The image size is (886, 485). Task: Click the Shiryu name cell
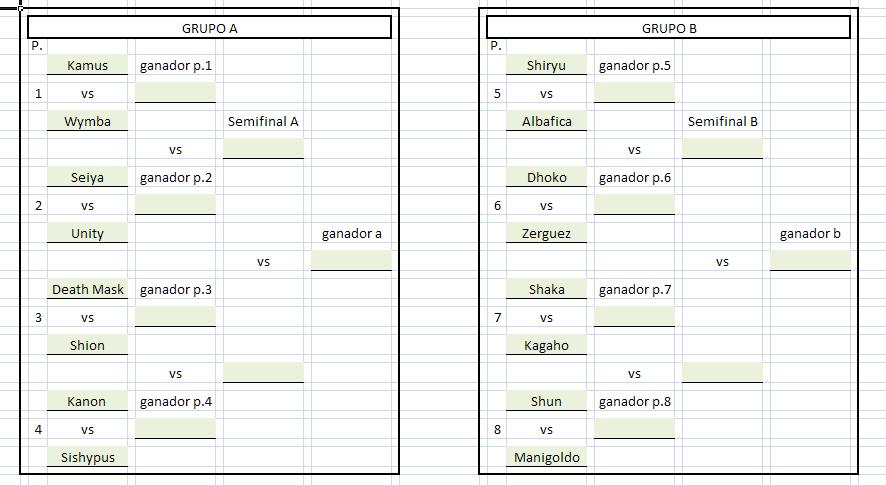(546, 65)
